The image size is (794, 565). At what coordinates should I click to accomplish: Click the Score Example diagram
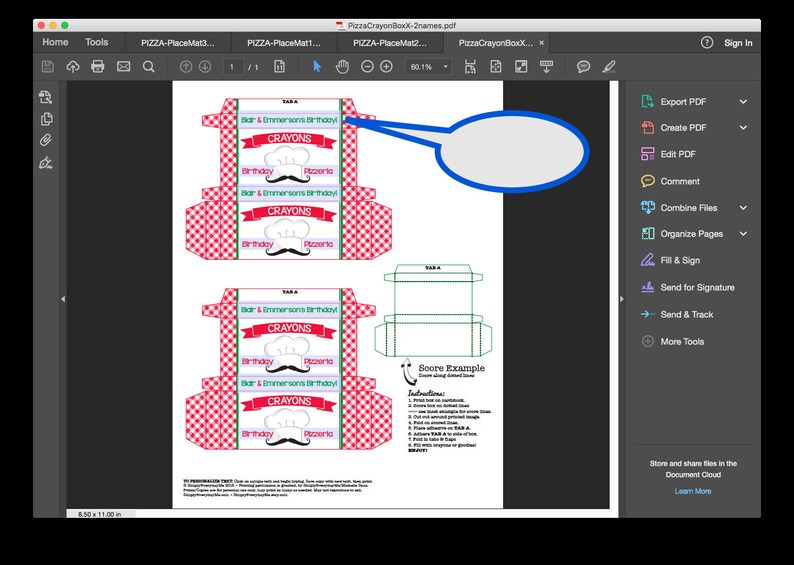433,310
